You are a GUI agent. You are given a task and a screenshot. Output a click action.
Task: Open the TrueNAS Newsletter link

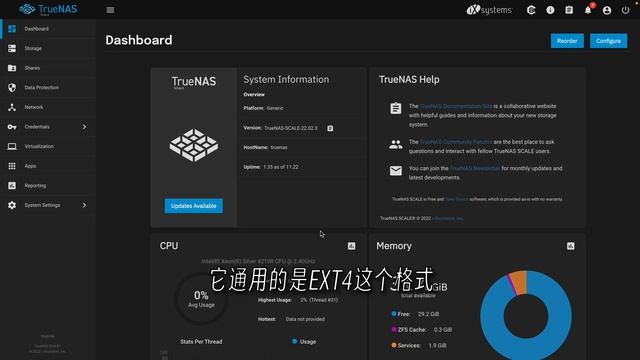click(x=475, y=168)
